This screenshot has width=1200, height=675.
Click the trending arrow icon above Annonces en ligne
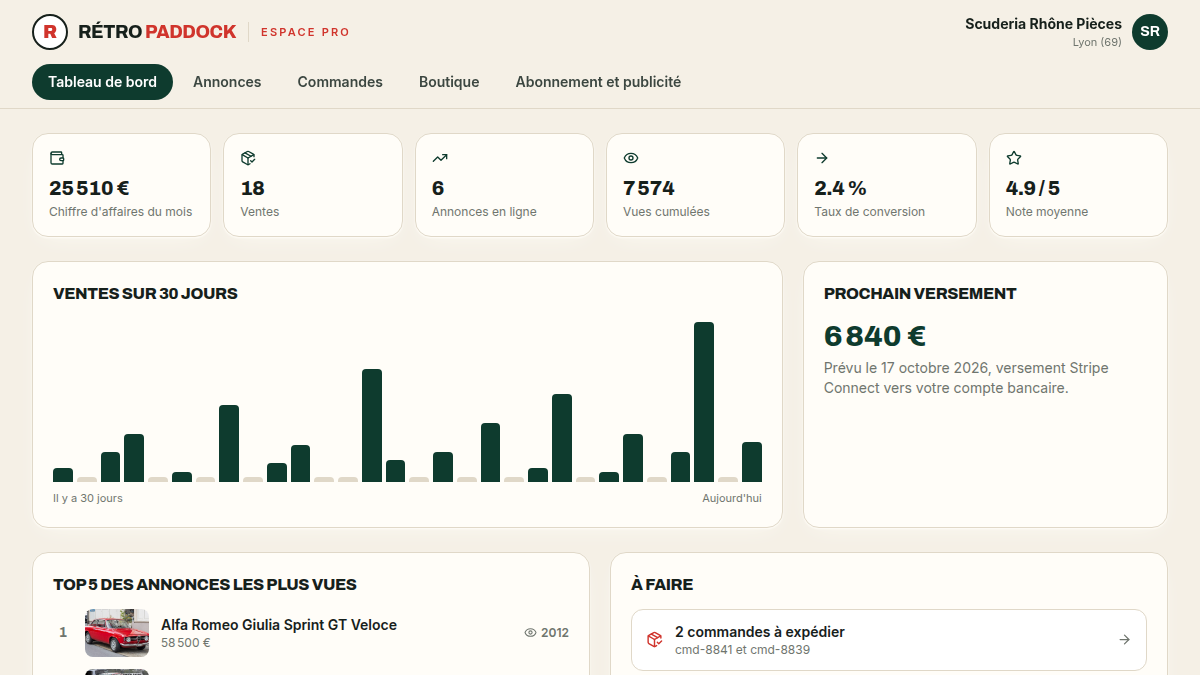[440, 158]
